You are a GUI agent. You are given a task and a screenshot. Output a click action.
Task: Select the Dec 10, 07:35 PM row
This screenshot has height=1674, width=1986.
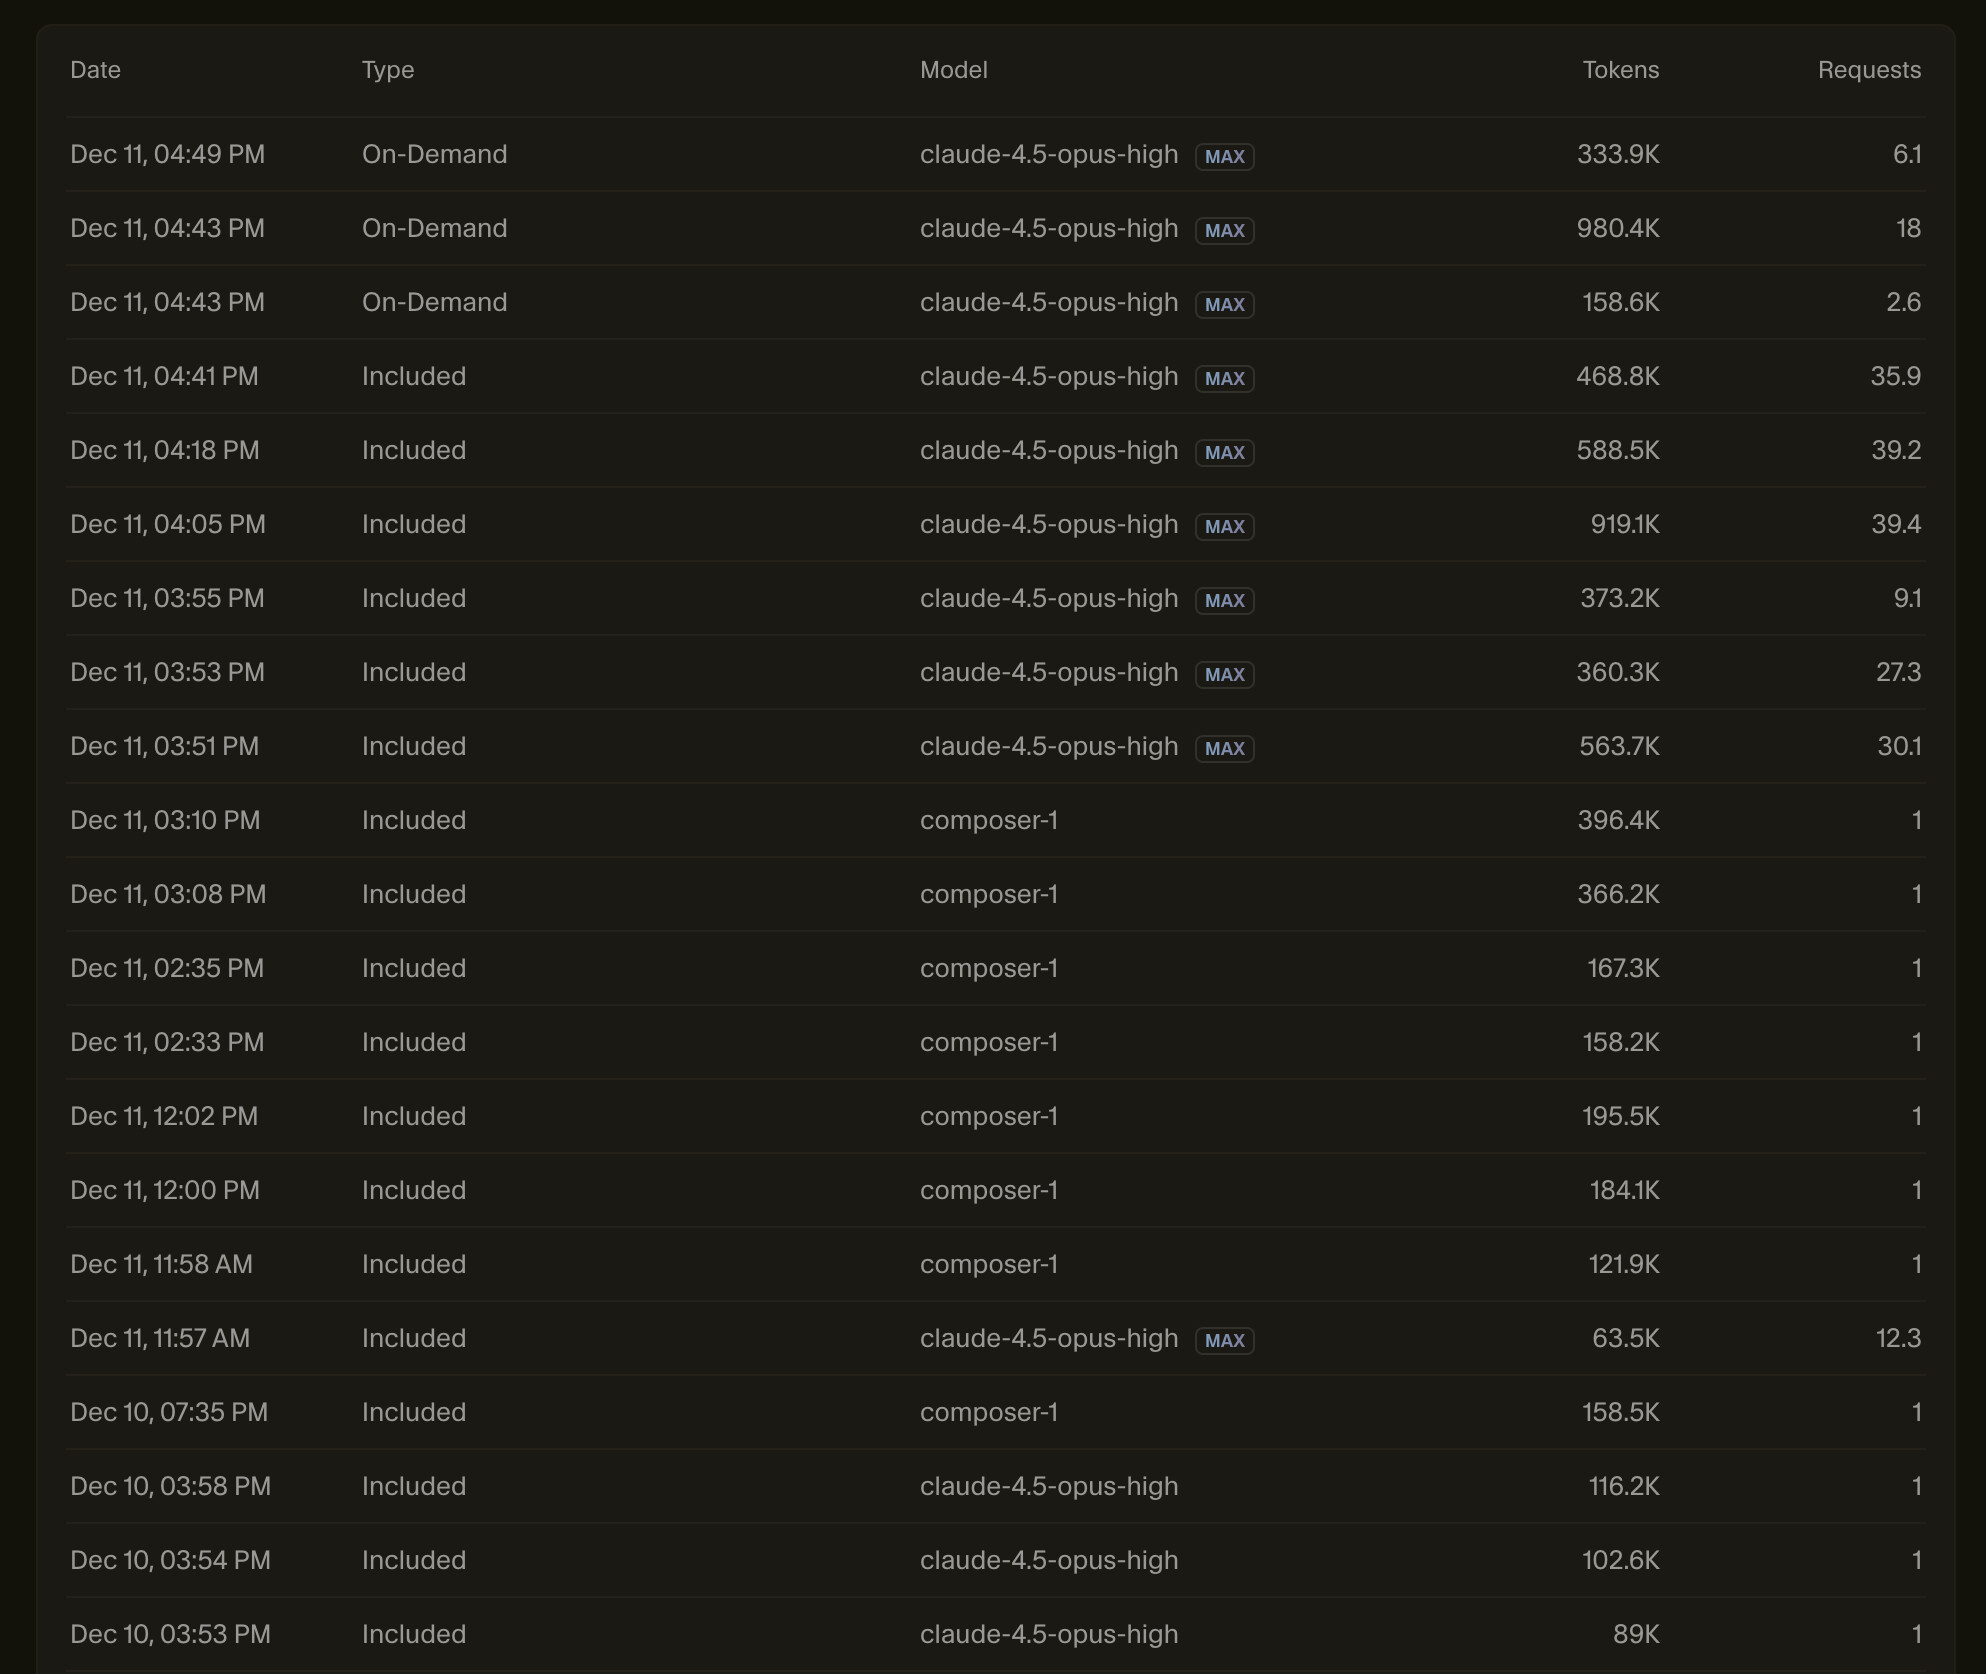click(168, 1412)
